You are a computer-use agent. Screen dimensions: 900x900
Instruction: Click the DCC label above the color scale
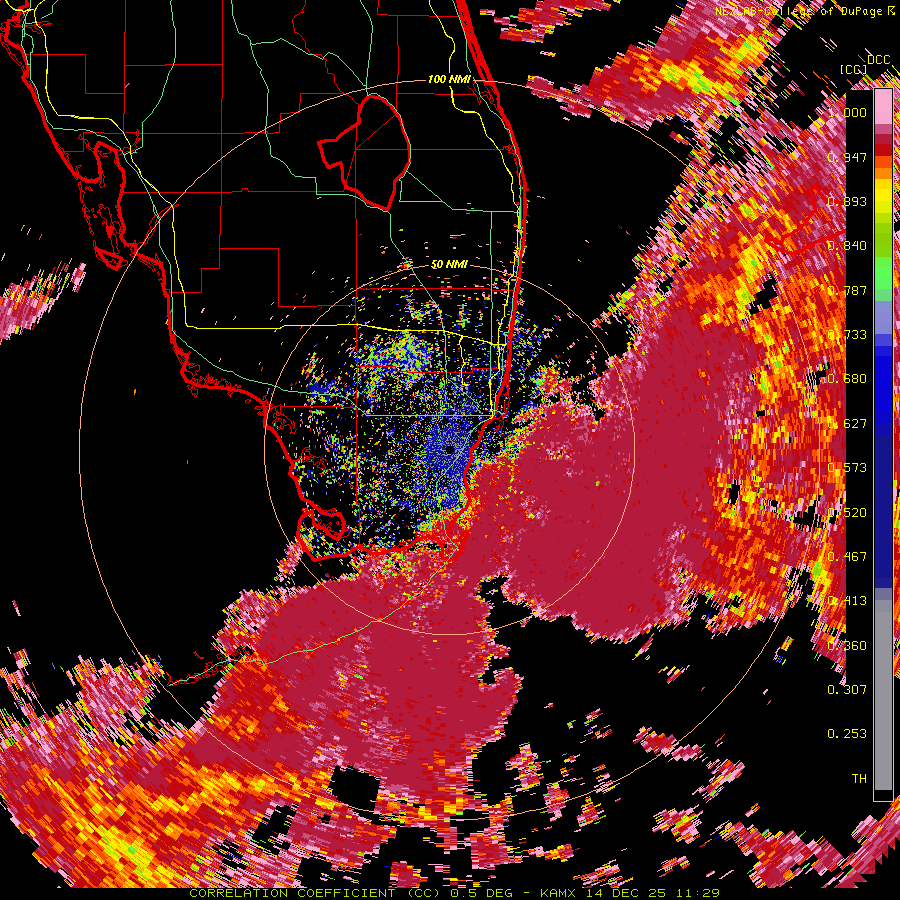(x=878, y=60)
